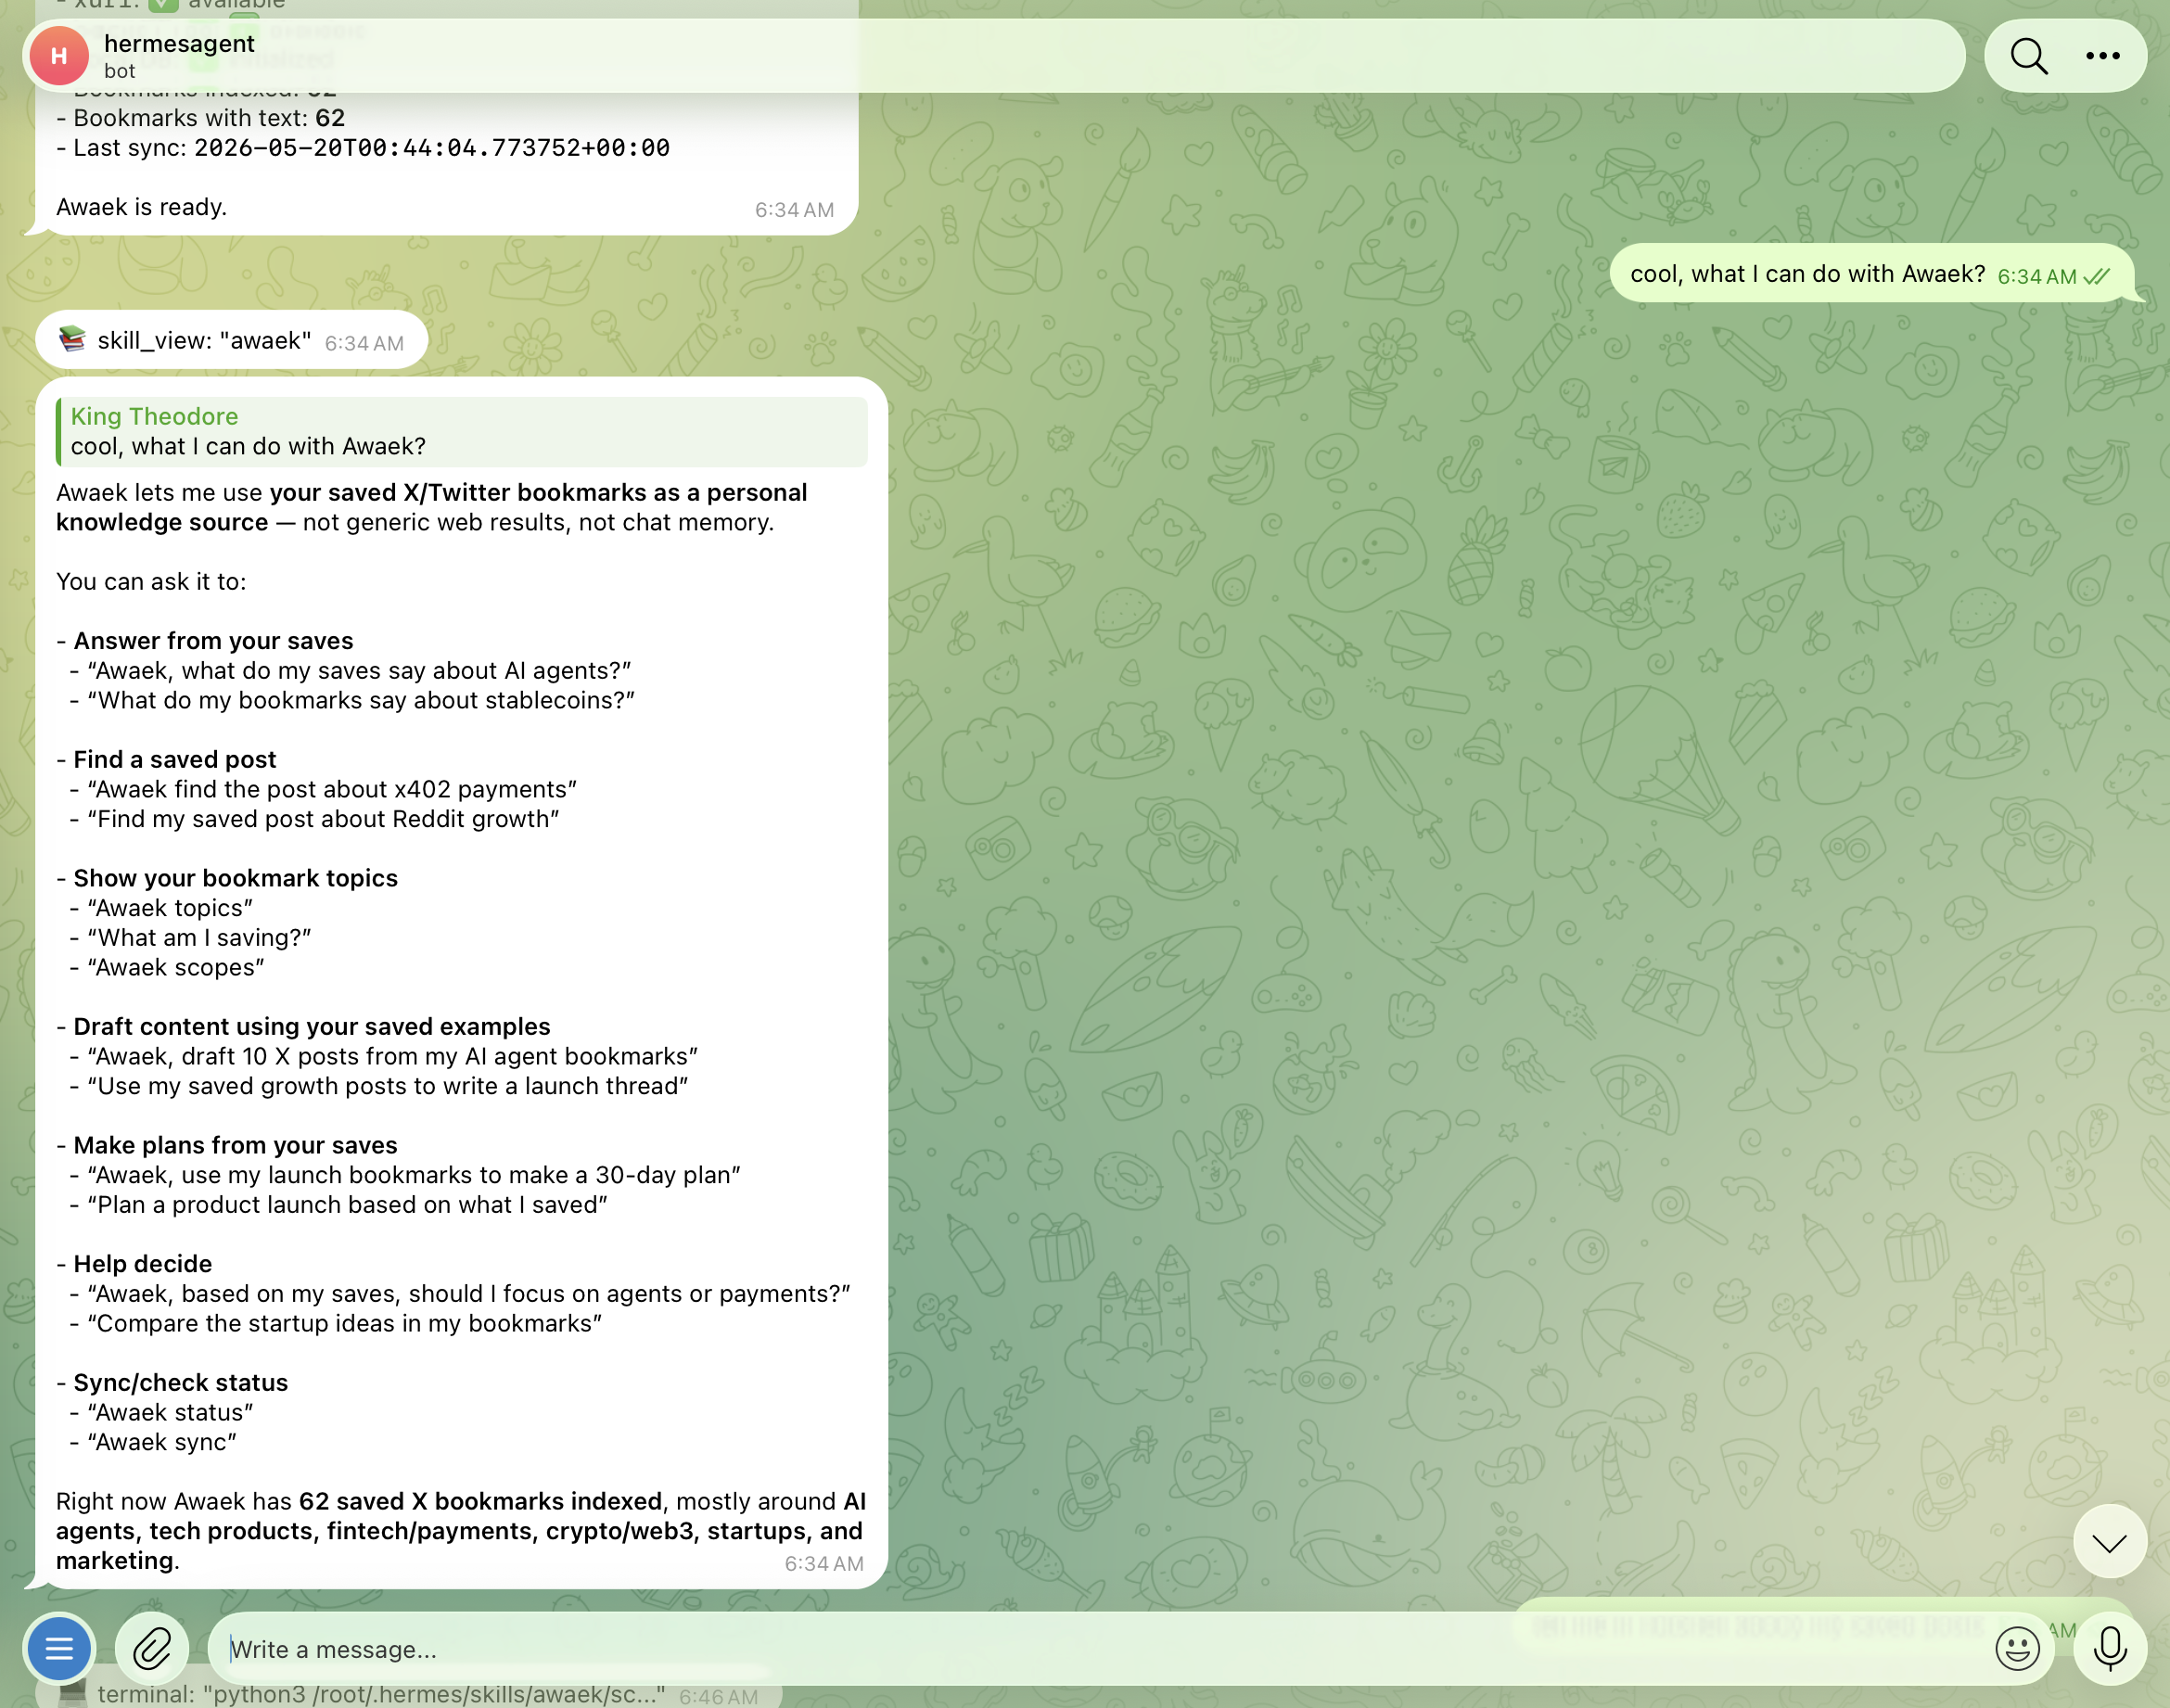Click the Last sync timestamp 2026-05-20T00:44:04
Screen dimensions: 2170x1708
[432, 148]
